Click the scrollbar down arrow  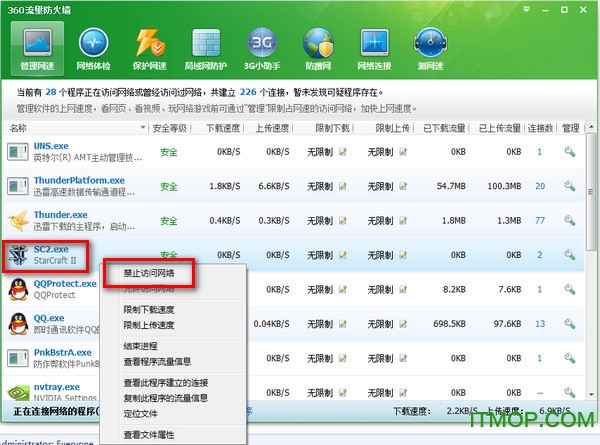point(591,394)
